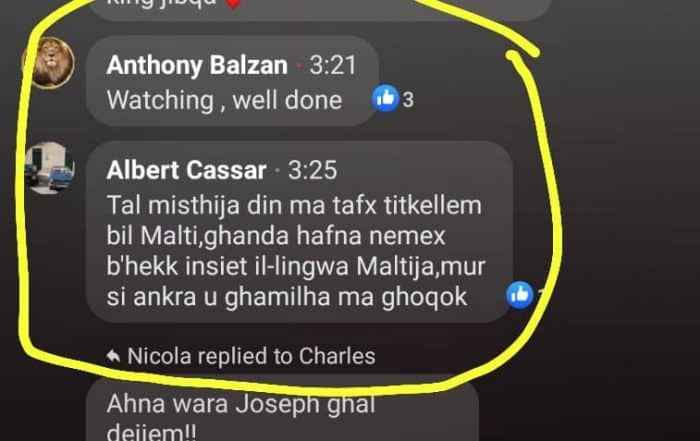The width and height of the screenshot is (700, 441).
Task: Select Albert Cassar's "Tal misthija" comment bubble
Action: (x=300, y=232)
